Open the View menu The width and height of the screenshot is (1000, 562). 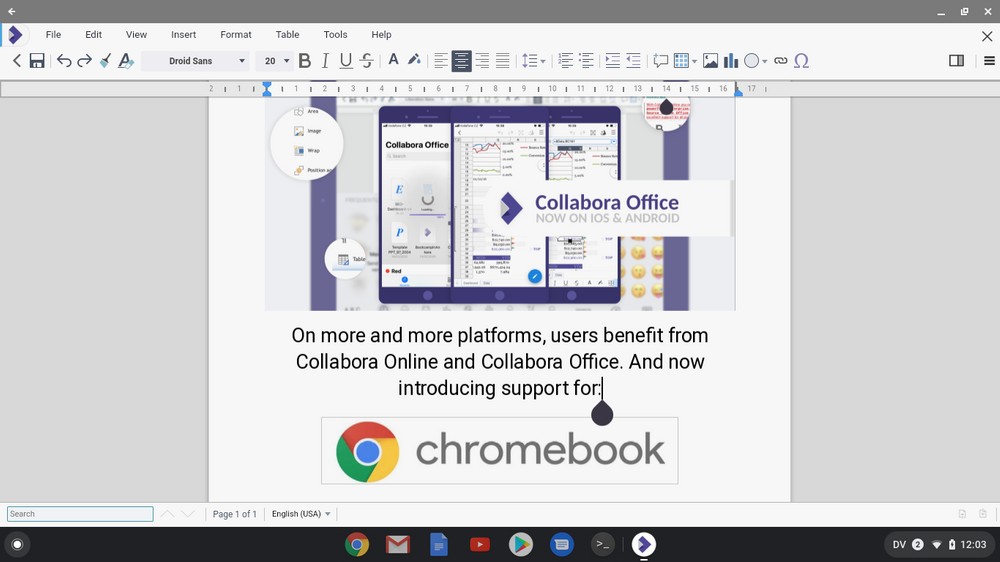point(136,34)
